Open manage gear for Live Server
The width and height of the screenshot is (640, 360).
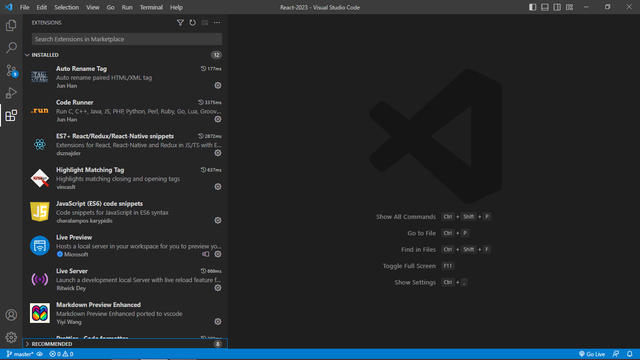pos(218,288)
